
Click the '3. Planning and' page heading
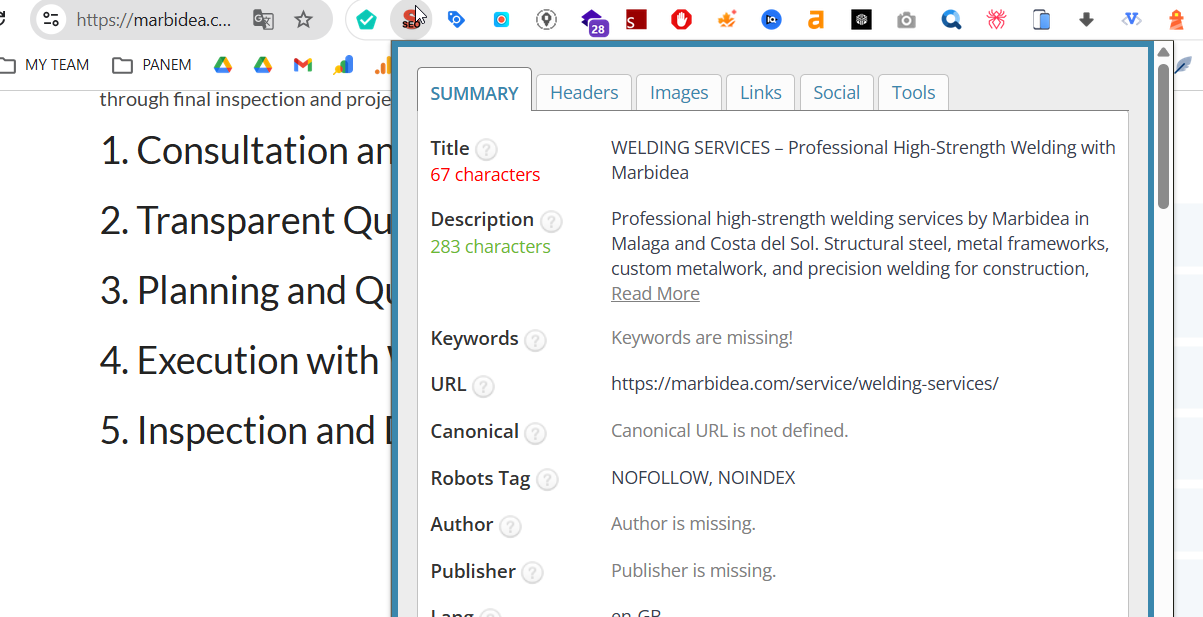pos(245,291)
